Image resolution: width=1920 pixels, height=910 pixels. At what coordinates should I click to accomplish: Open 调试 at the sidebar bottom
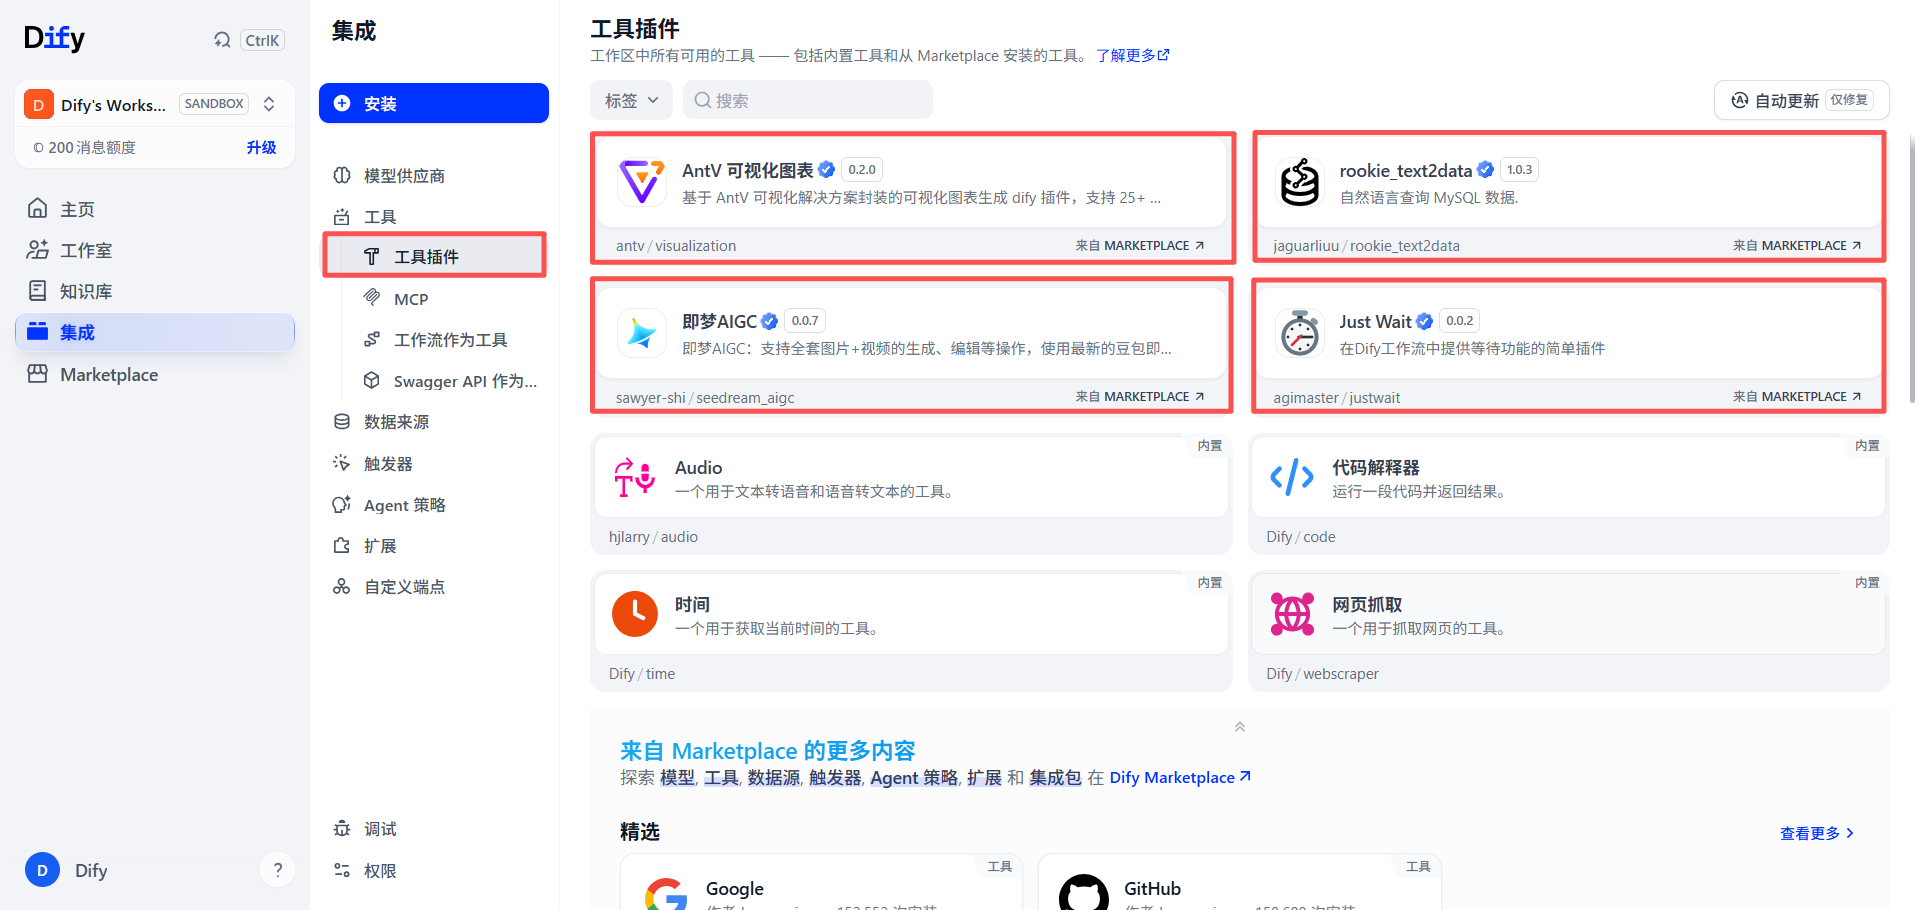point(434,829)
